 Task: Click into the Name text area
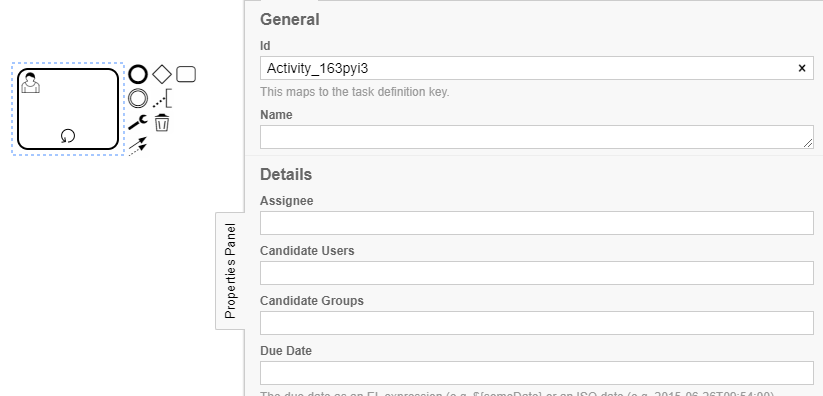point(536,137)
